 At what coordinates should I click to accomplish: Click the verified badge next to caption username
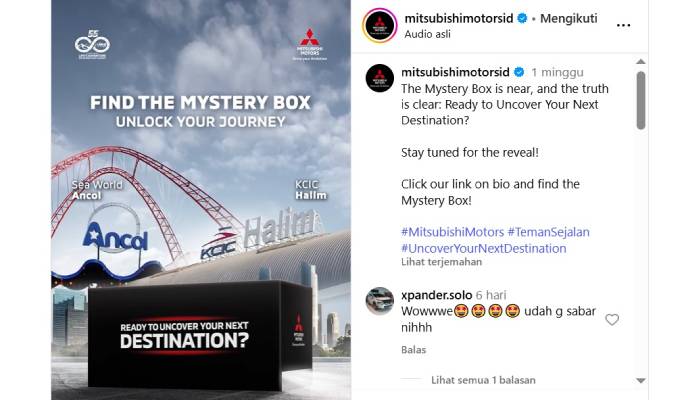coord(519,72)
